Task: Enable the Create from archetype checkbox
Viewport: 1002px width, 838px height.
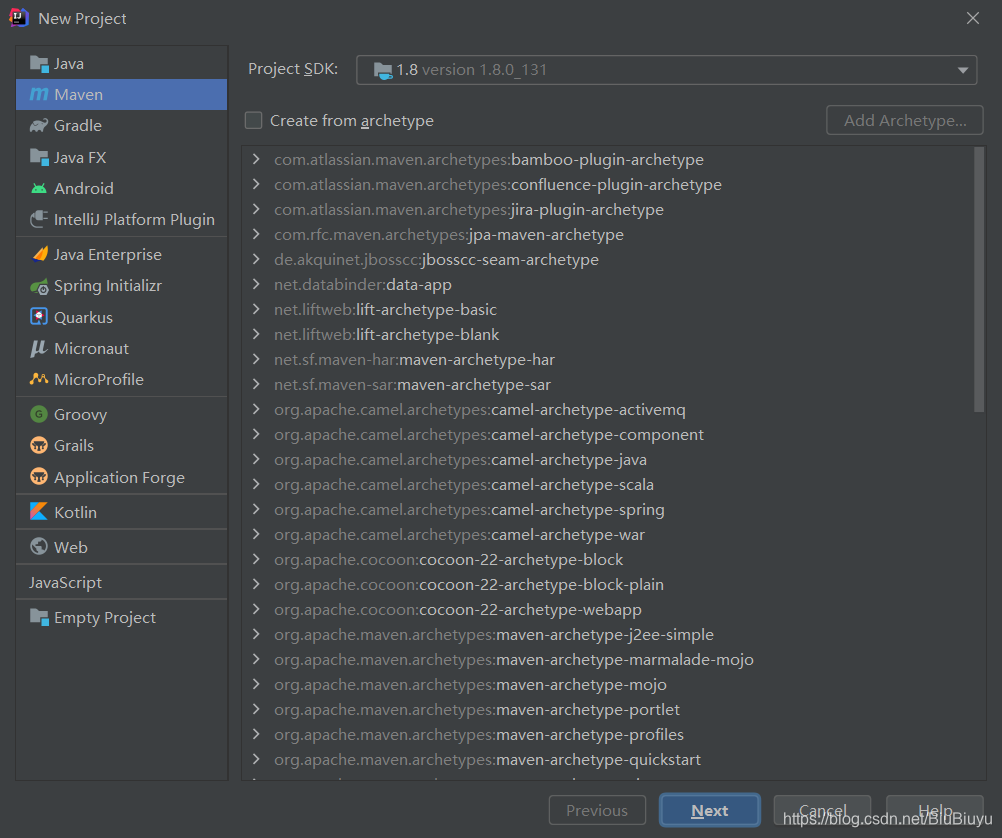Action: coord(254,120)
